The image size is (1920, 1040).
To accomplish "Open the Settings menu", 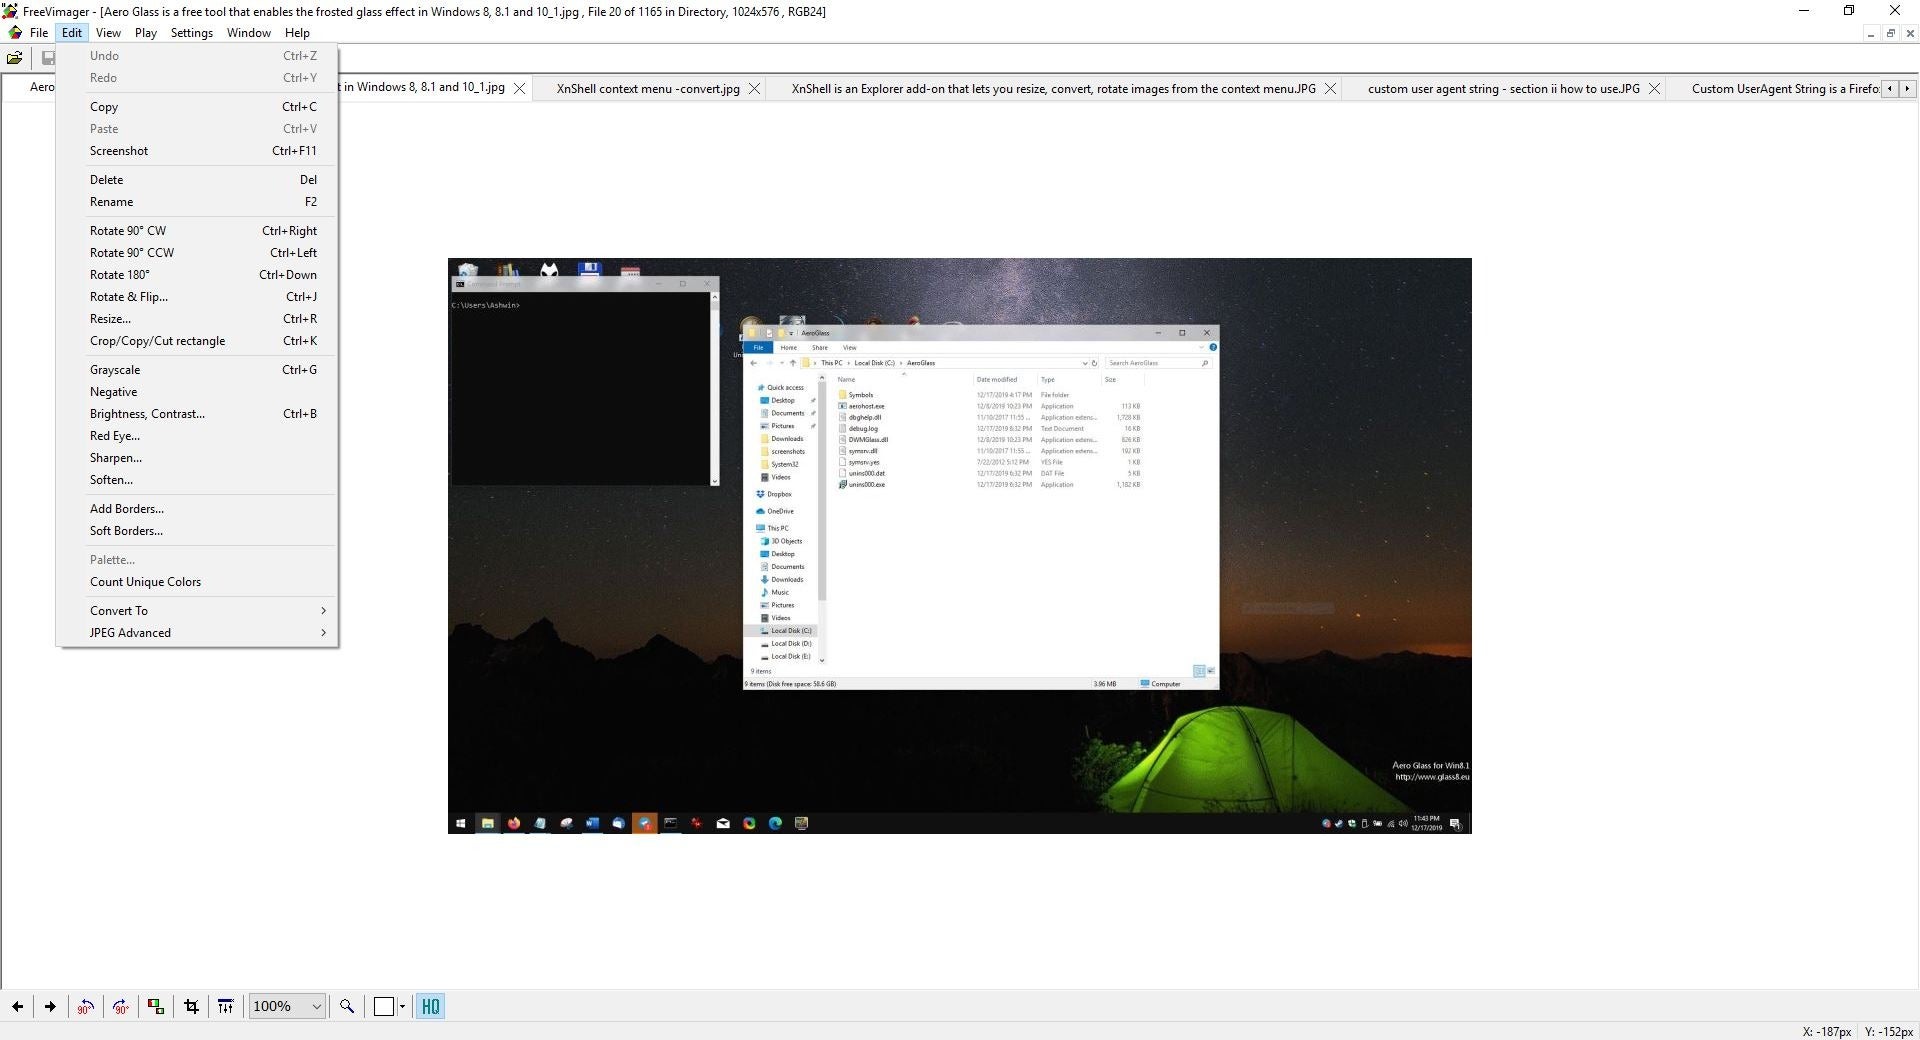I will tap(192, 32).
